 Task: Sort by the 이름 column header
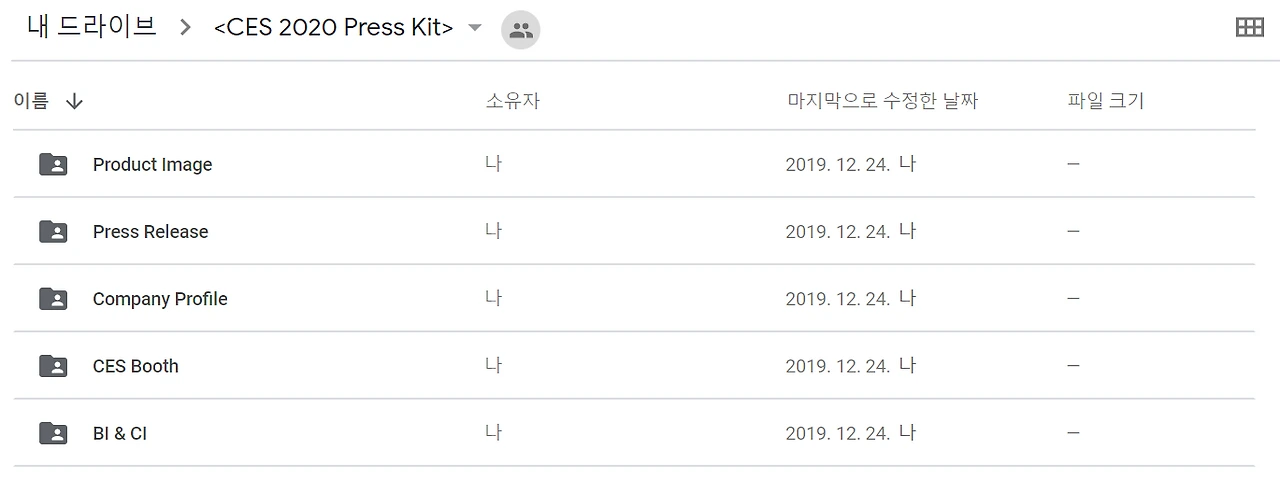click(x=31, y=100)
